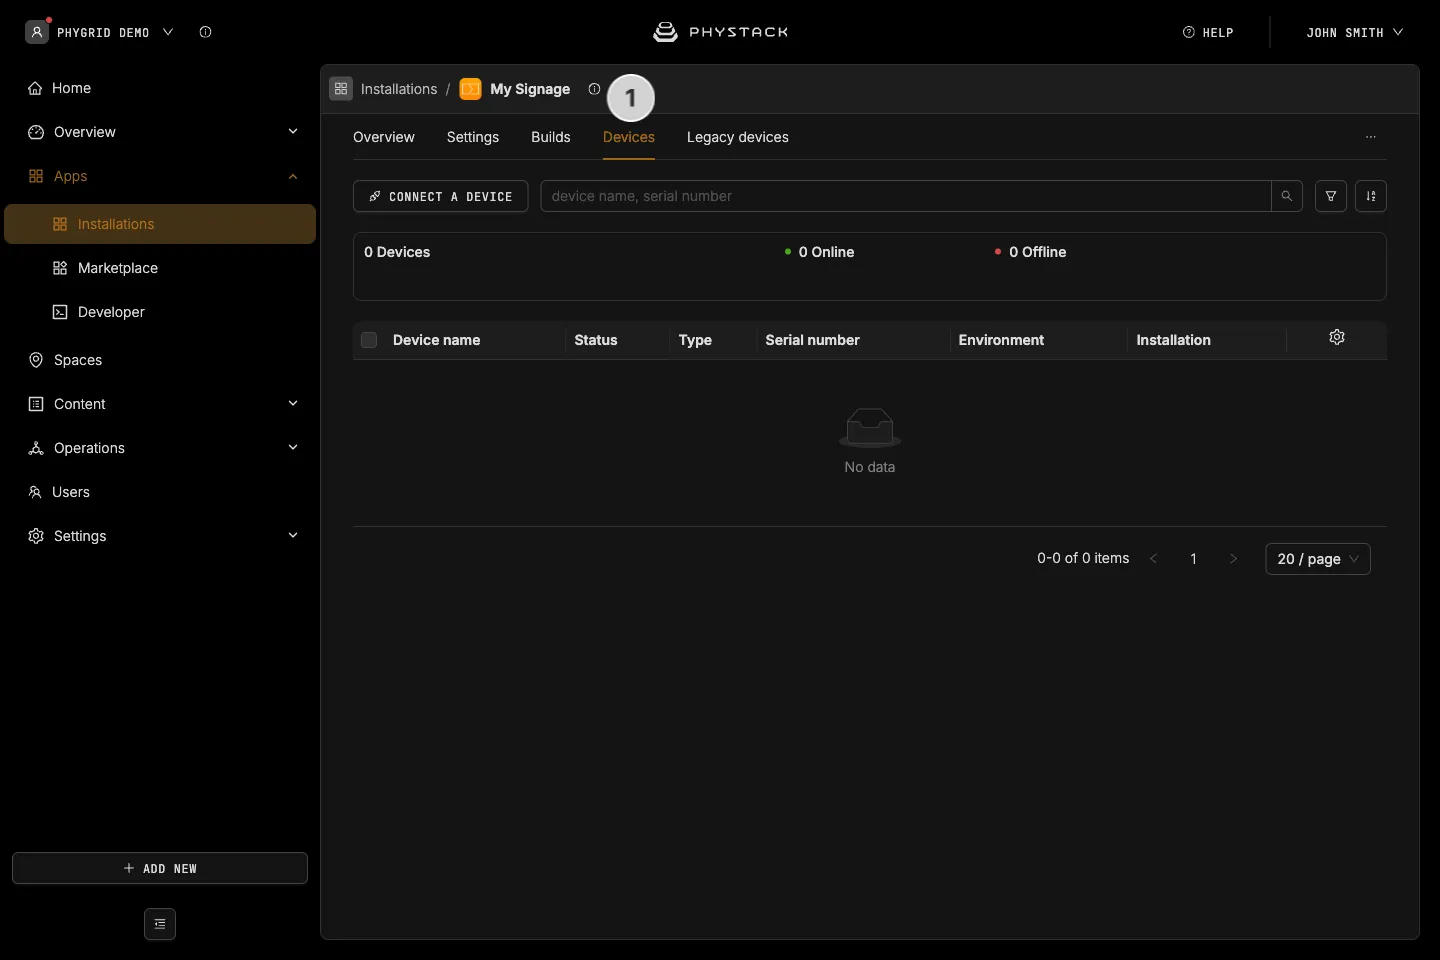Click the search magnifier icon
1440x960 pixels.
pyautogui.click(x=1287, y=196)
